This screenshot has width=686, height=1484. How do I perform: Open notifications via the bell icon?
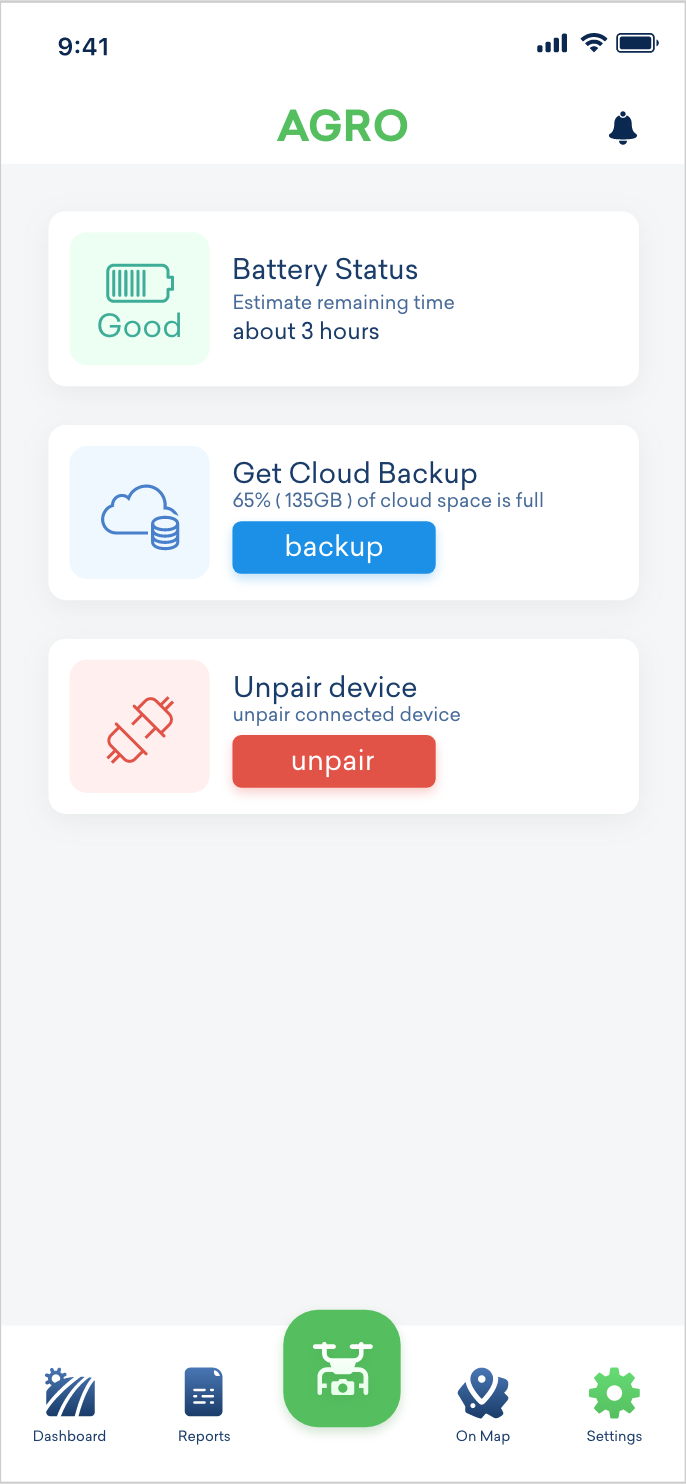tap(622, 128)
